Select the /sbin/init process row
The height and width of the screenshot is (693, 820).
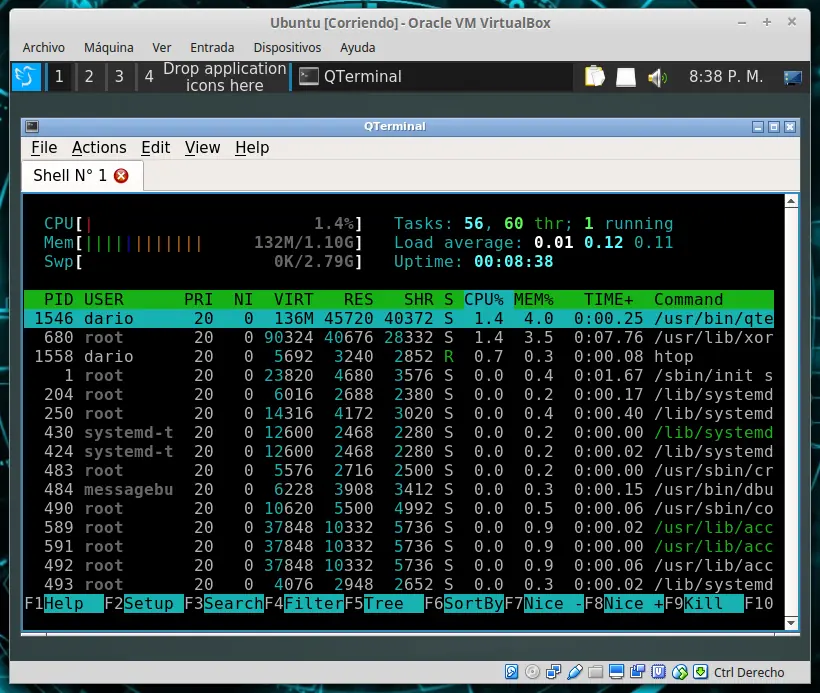coord(399,376)
